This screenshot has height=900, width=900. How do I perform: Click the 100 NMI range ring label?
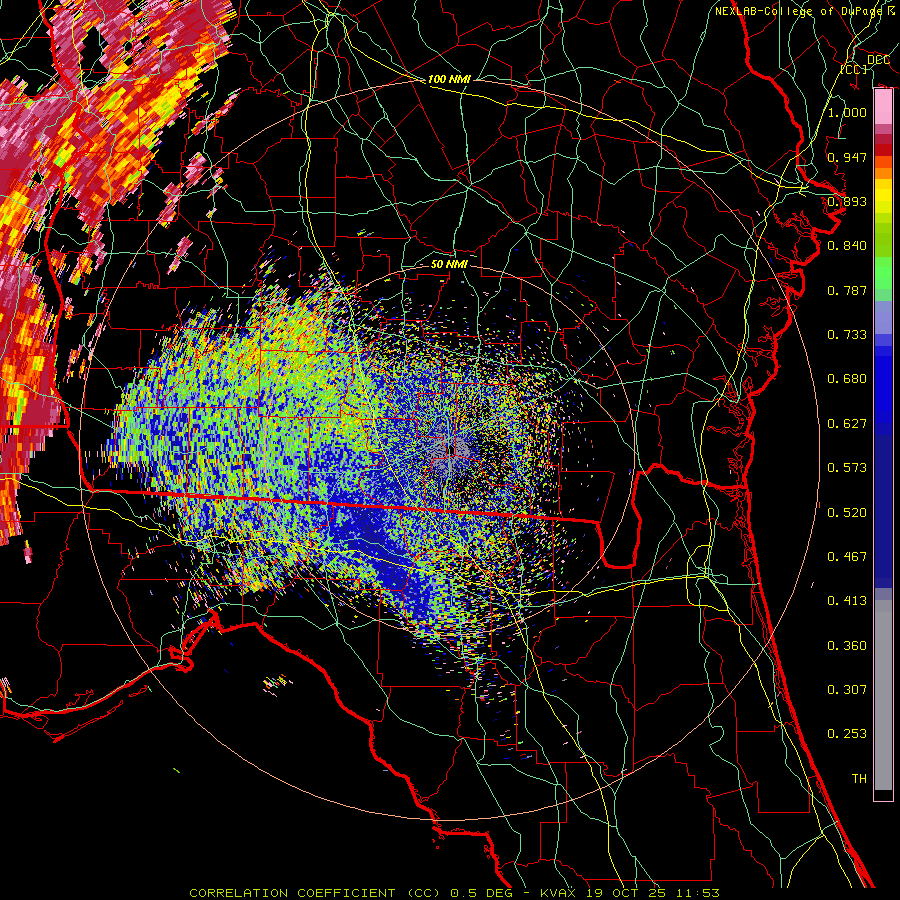click(449, 79)
